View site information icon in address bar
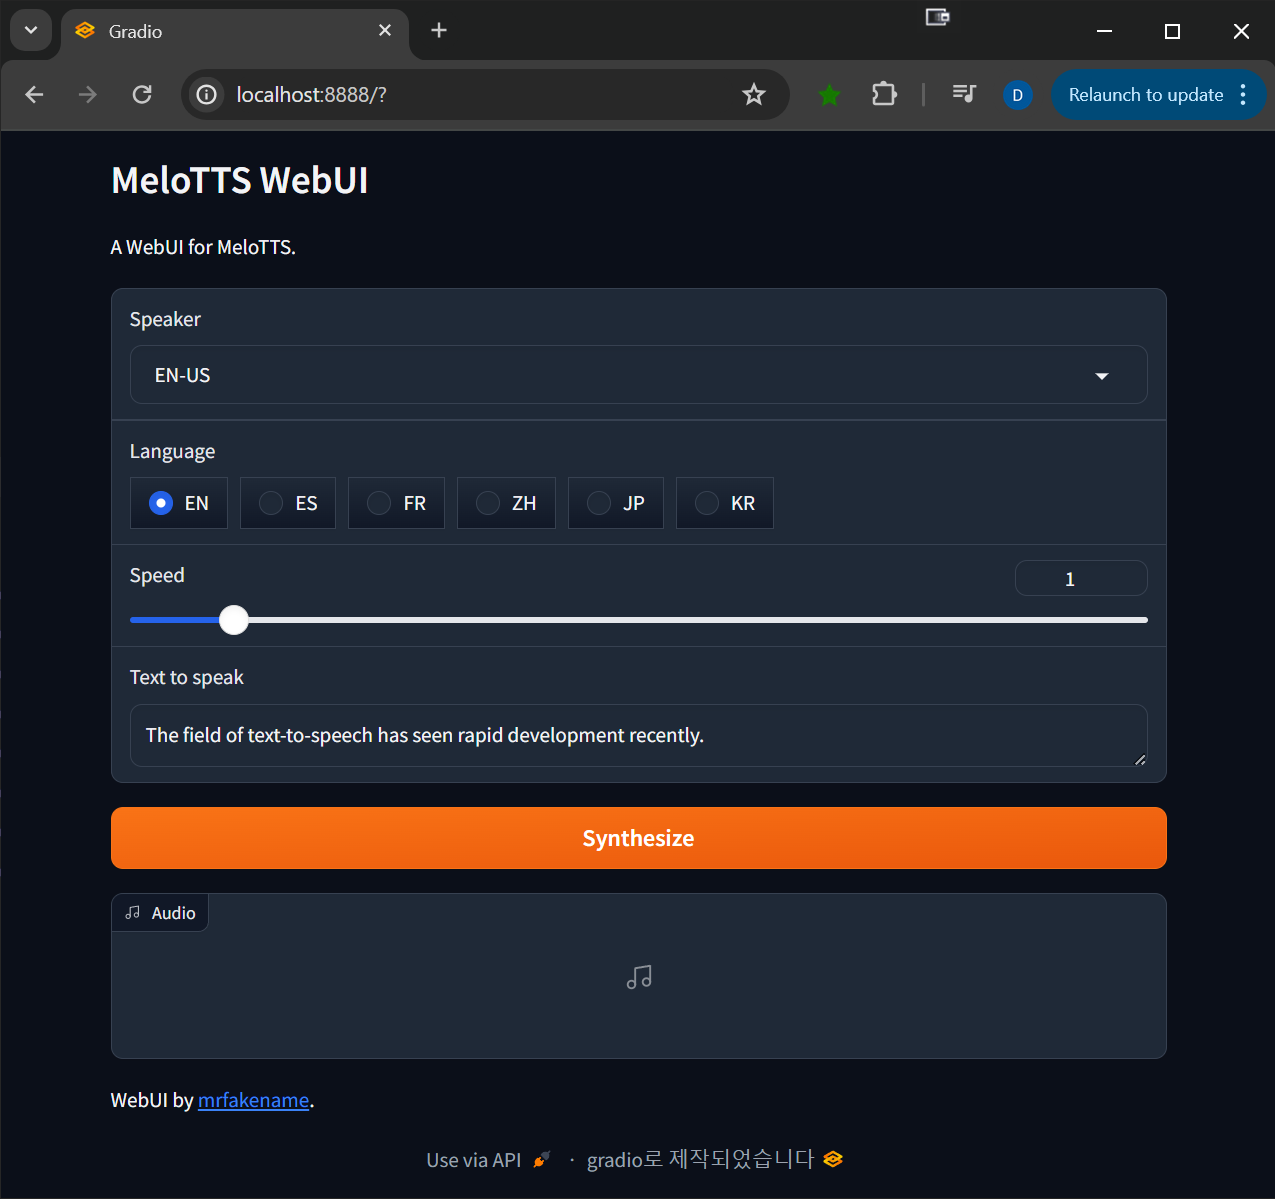This screenshot has height=1199, width=1275. [x=206, y=94]
